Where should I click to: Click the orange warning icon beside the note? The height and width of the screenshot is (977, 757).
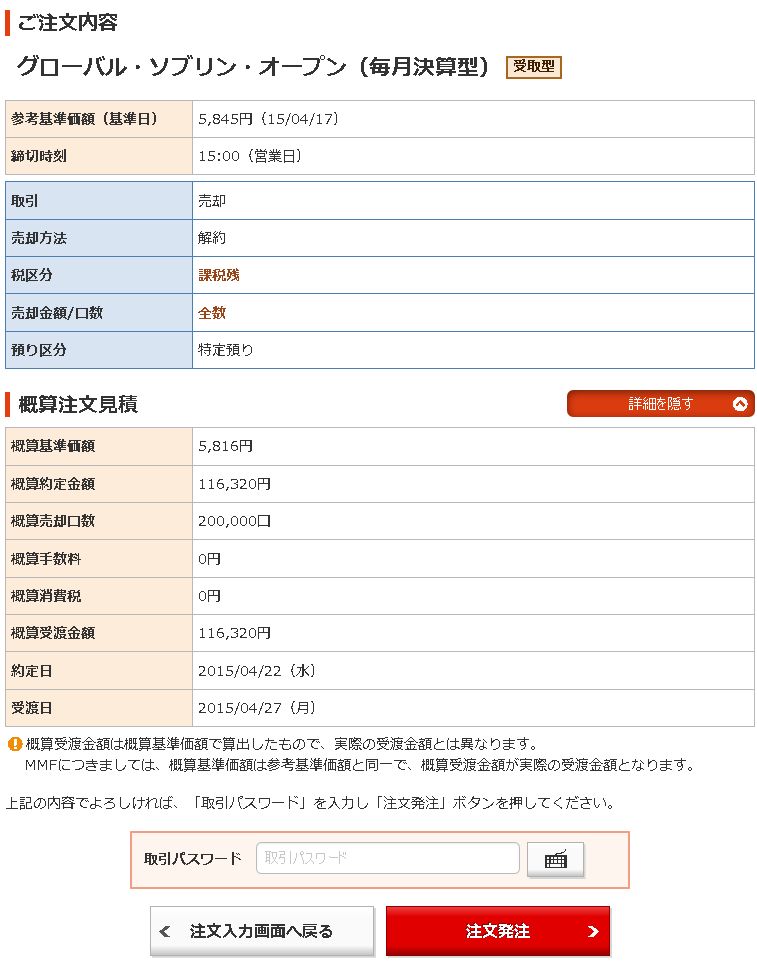click(x=14, y=744)
